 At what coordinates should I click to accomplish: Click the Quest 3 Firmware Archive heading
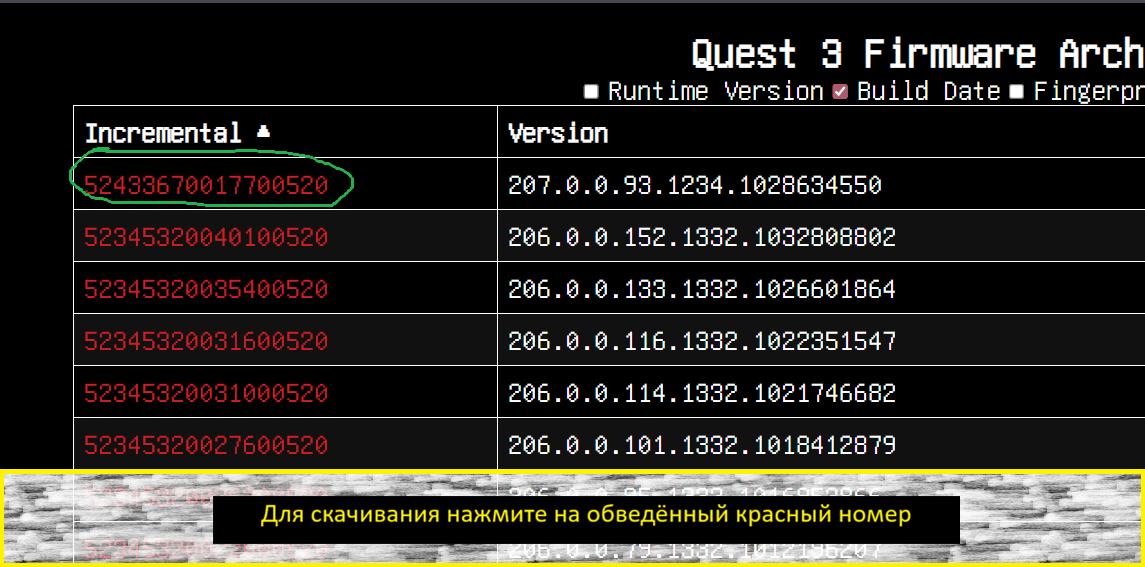point(918,53)
